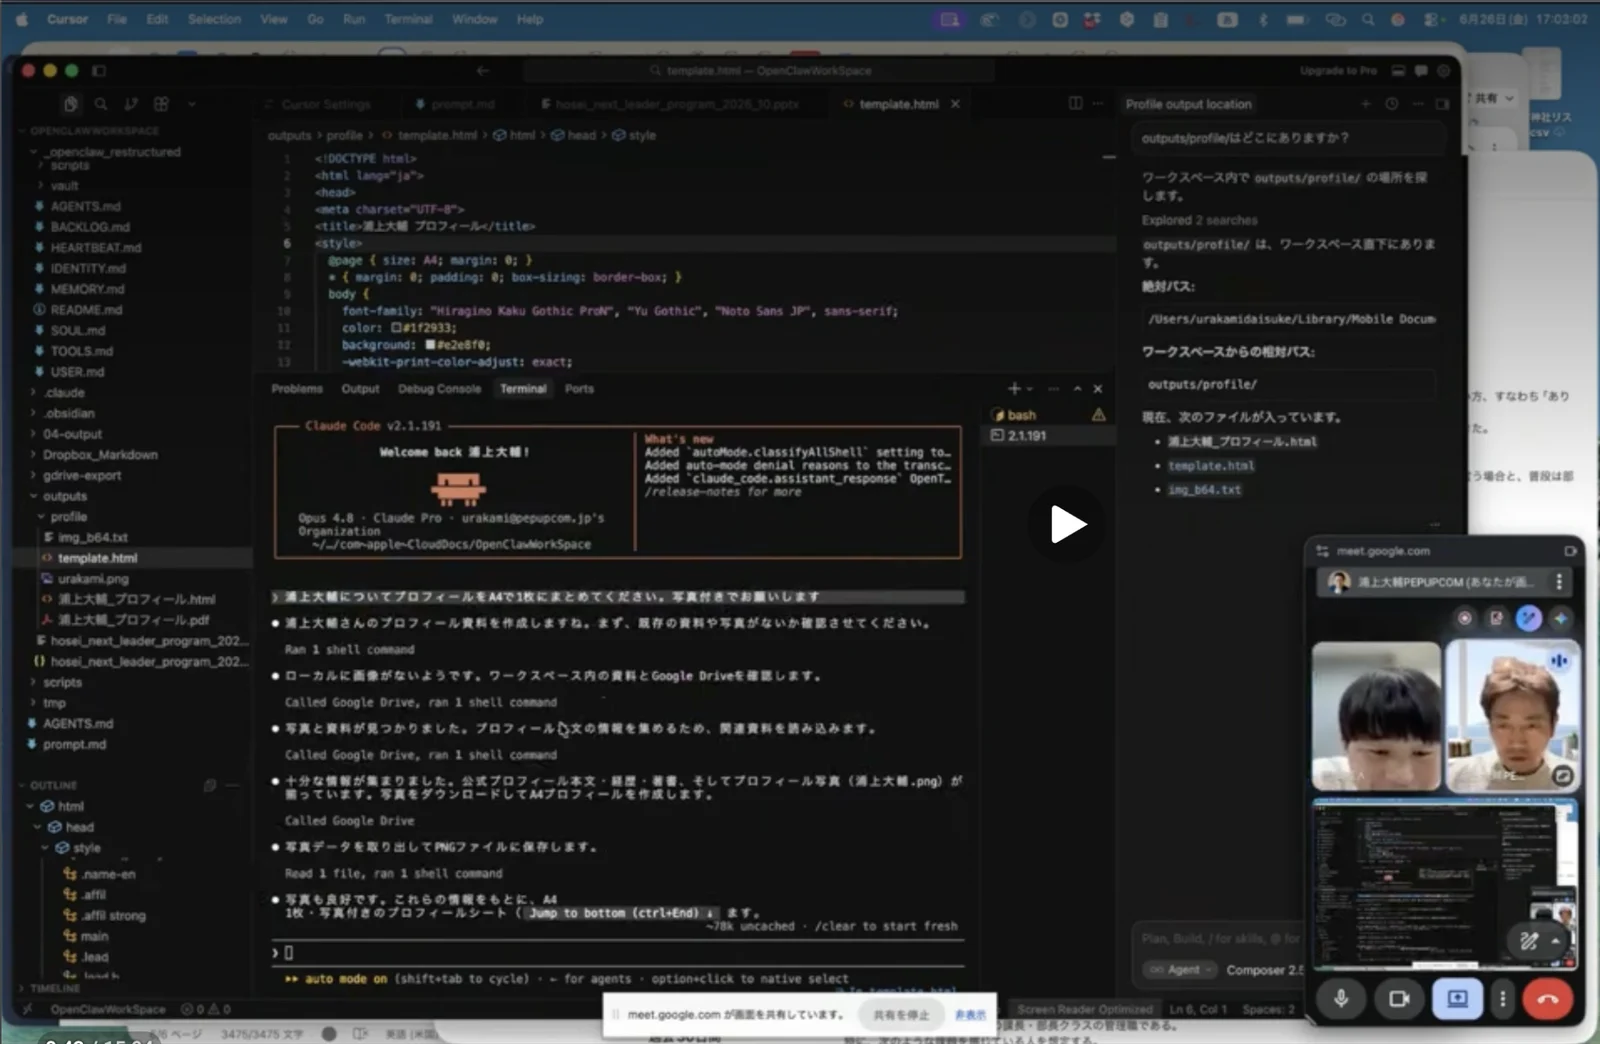
Task: Click the Spotlight search icon in macOS menu bar
Action: click(1367, 19)
